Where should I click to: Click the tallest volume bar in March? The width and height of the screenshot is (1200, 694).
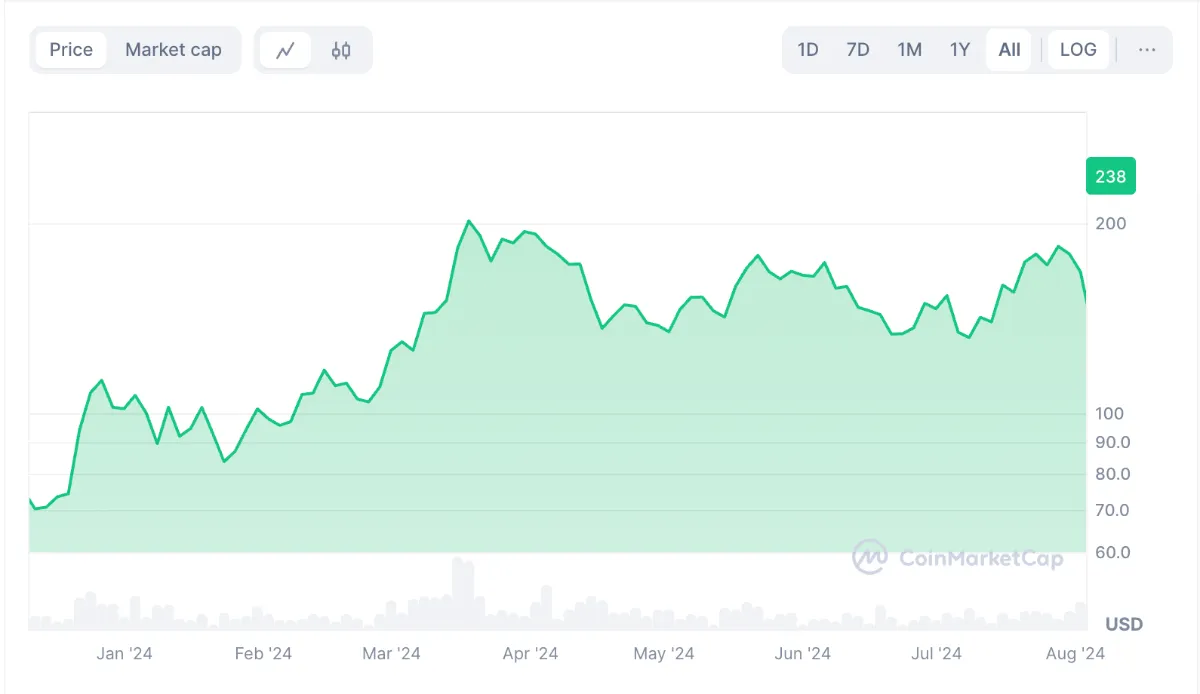click(462, 593)
